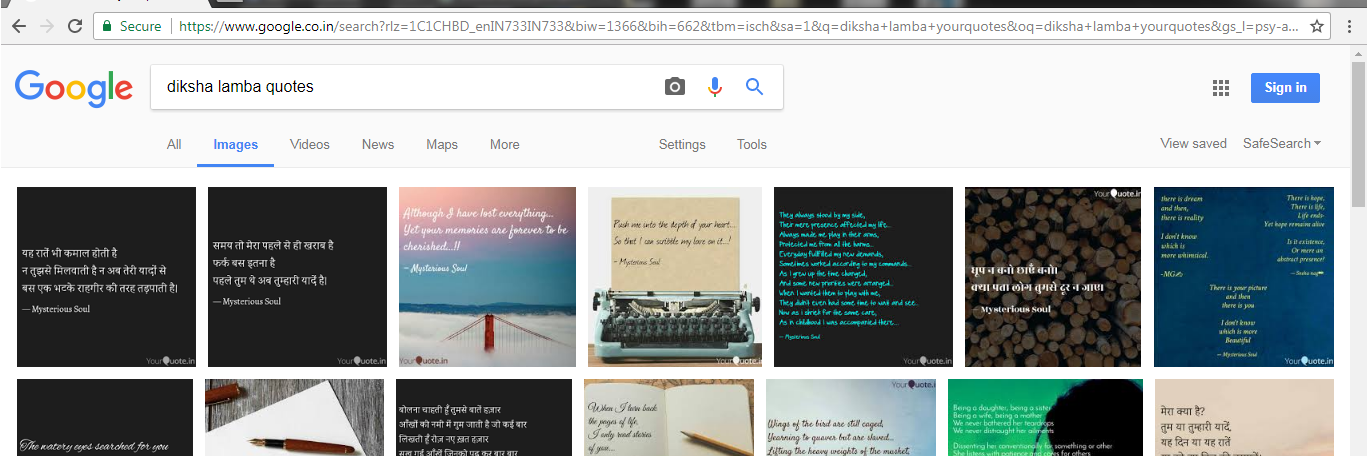Open the Golden Gate bridge quote image
The image size is (1367, 456).
(487, 277)
